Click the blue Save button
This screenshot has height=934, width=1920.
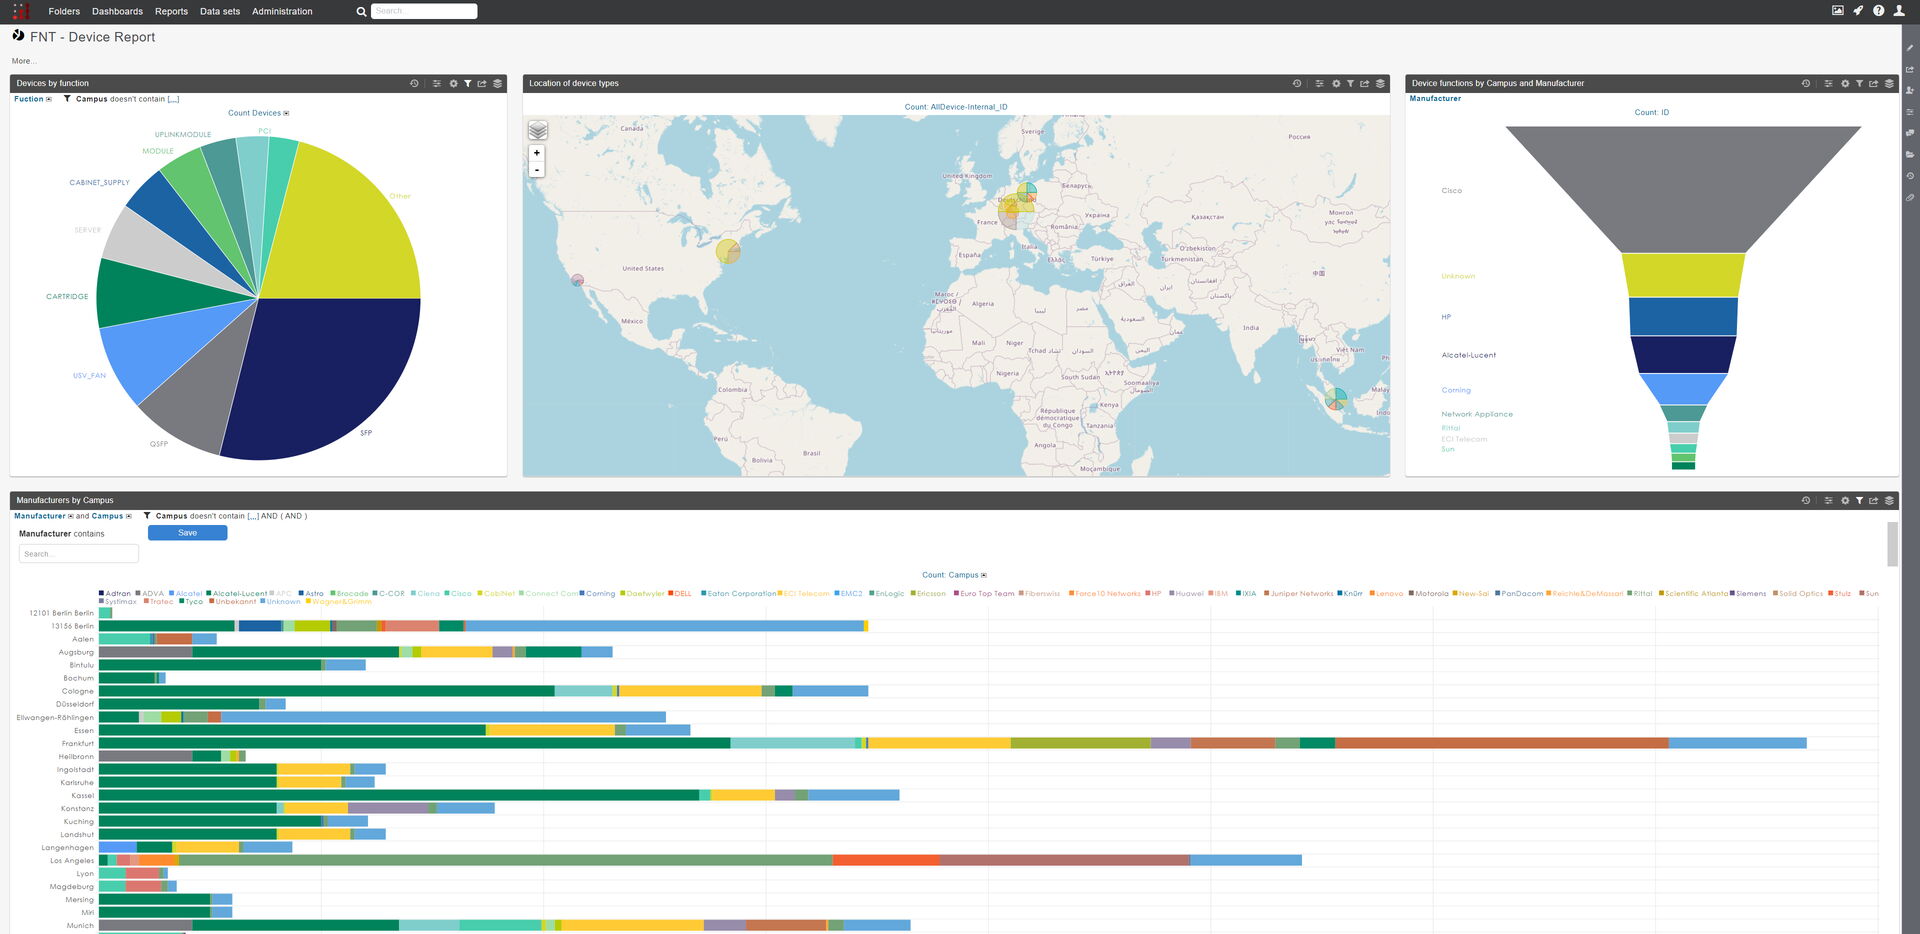(187, 533)
